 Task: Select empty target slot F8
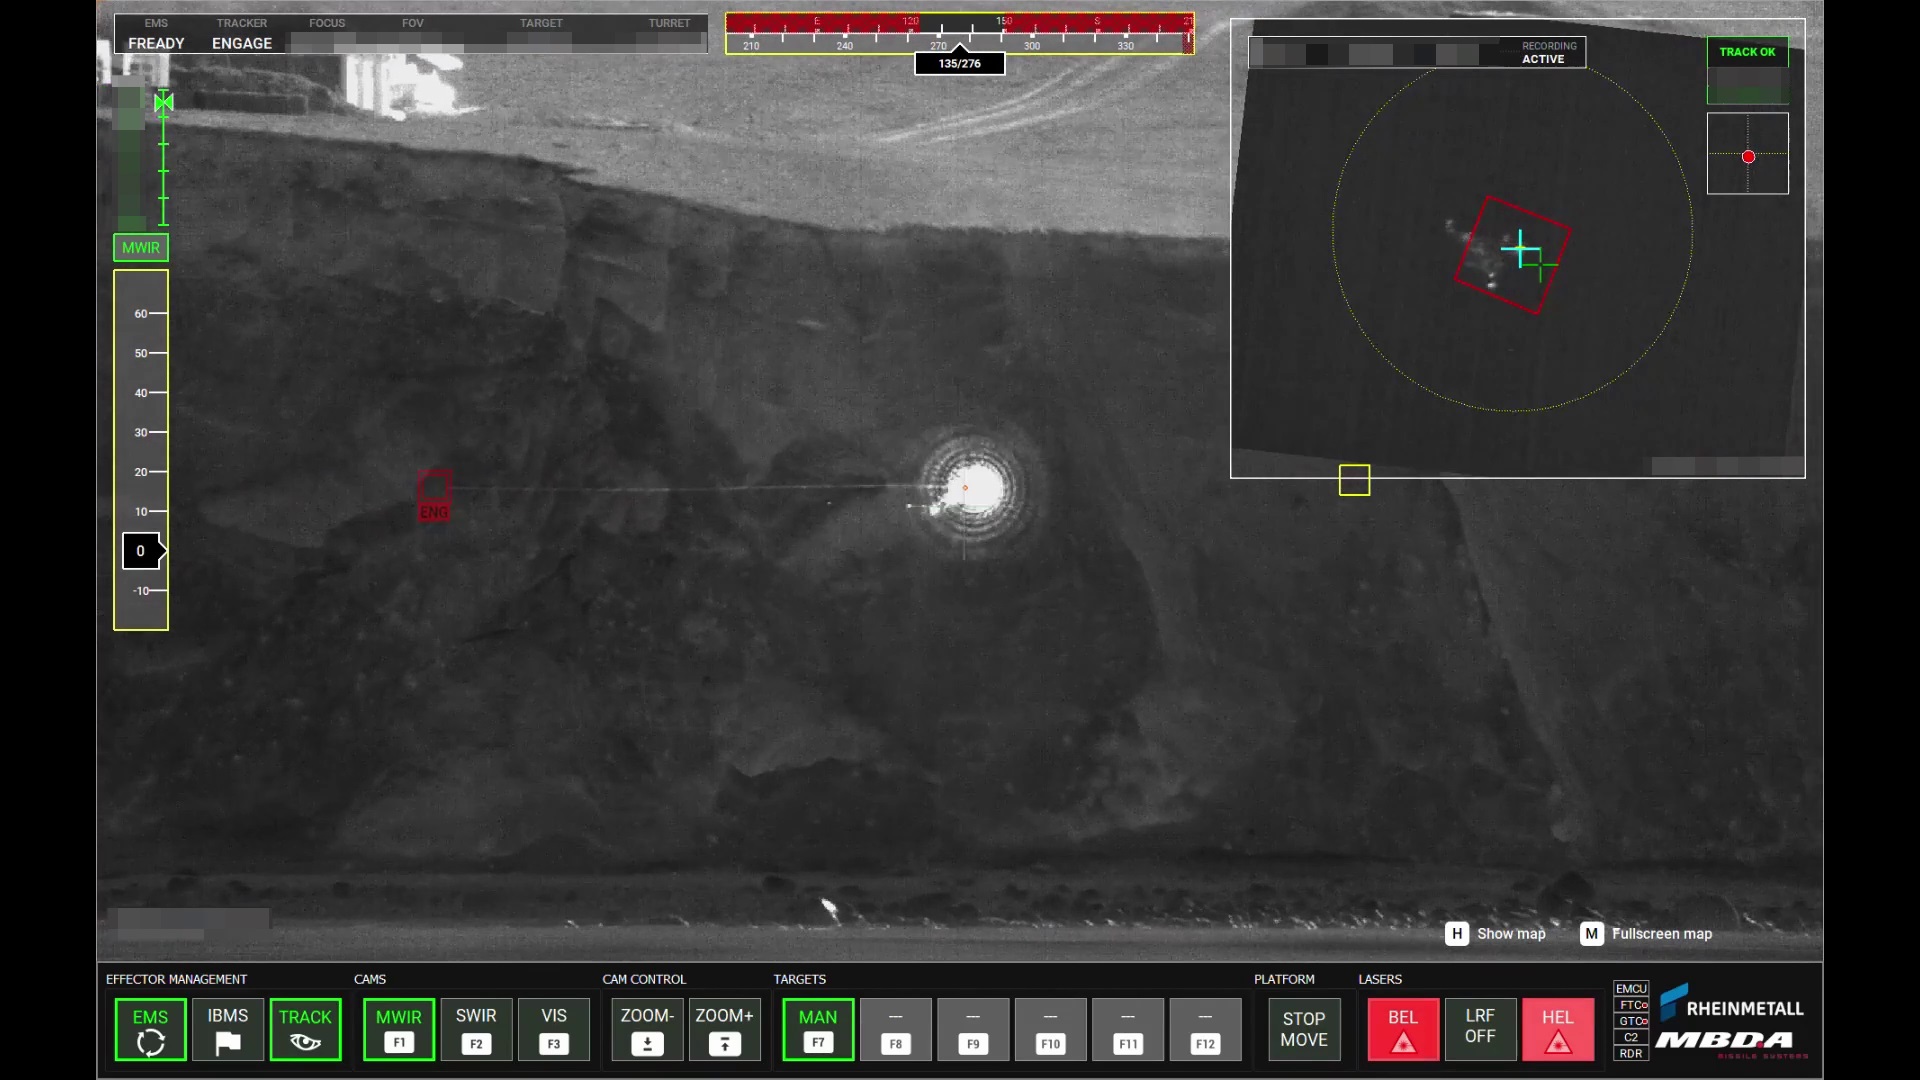(896, 1029)
